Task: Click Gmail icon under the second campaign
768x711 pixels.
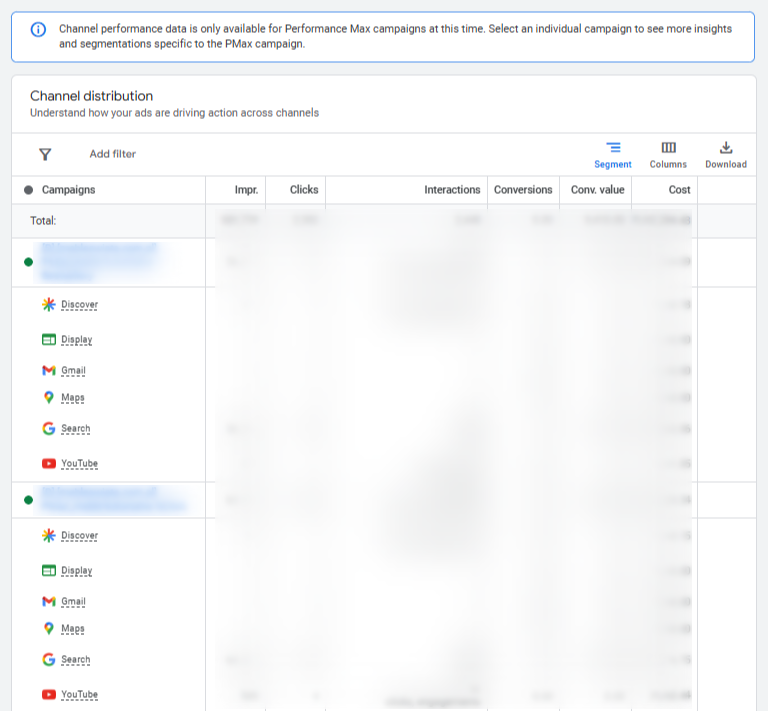Action: pos(48,601)
